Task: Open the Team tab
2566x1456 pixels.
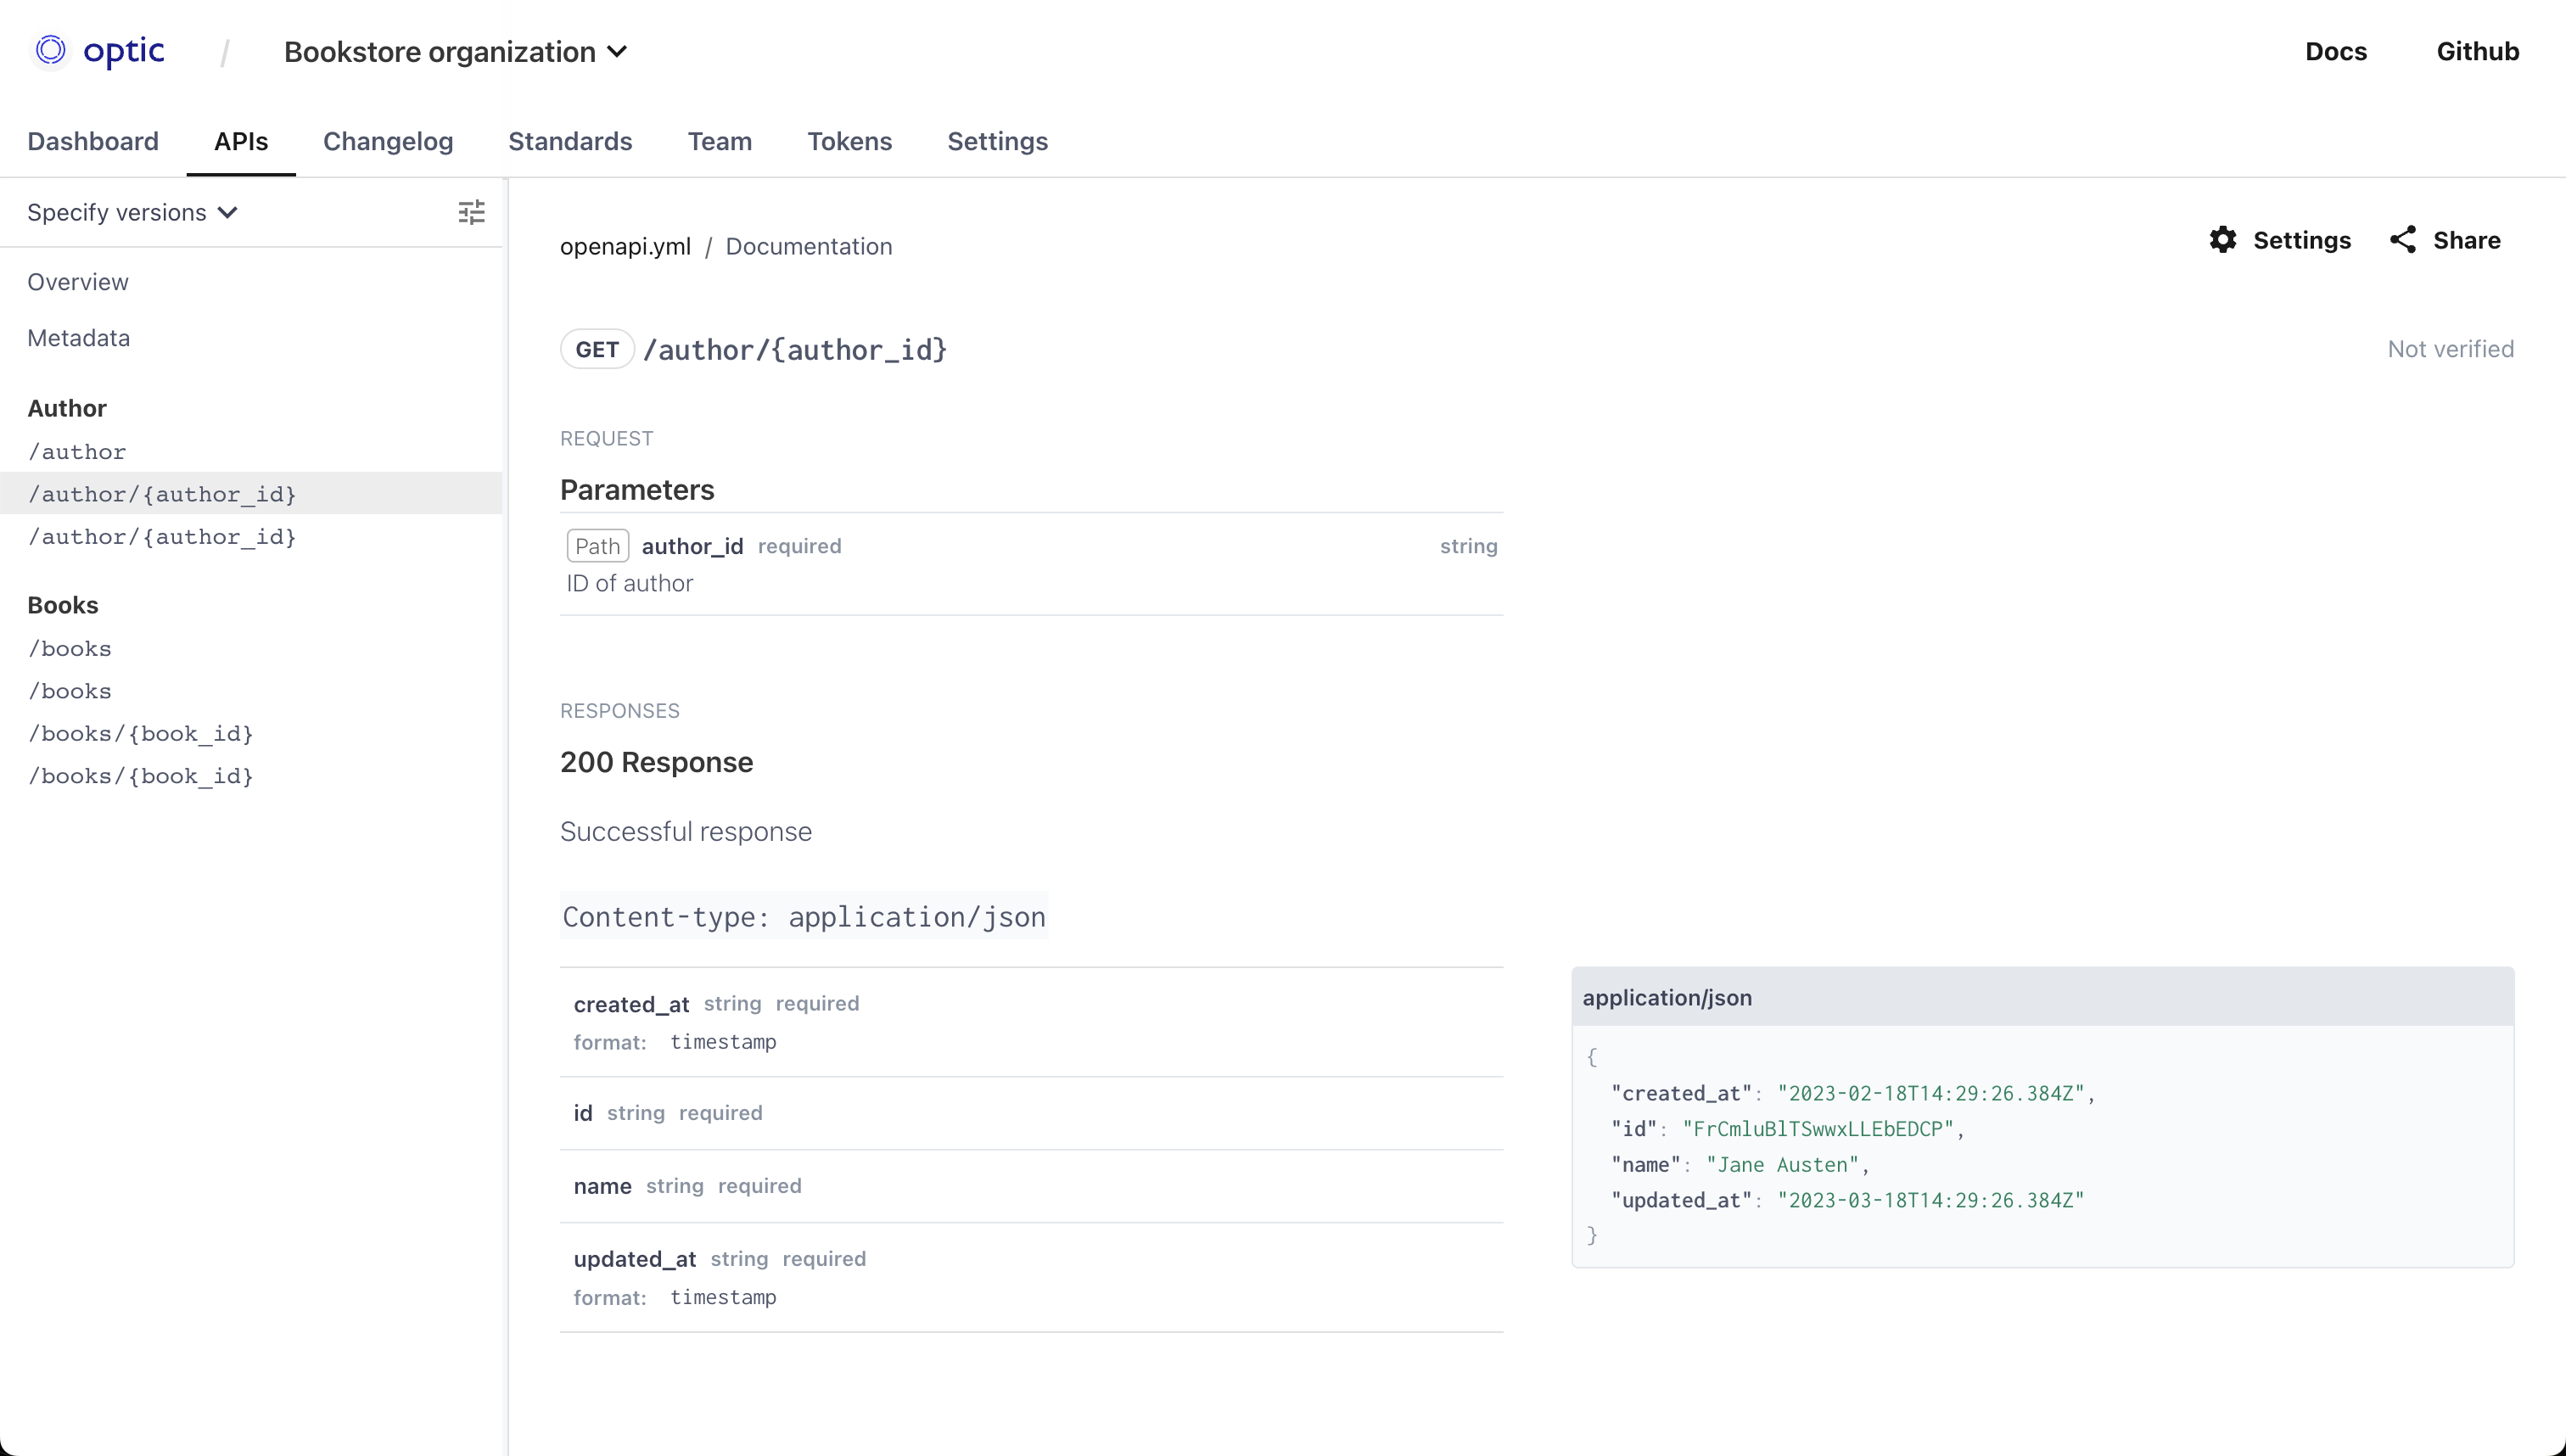Action: tap(720, 141)
